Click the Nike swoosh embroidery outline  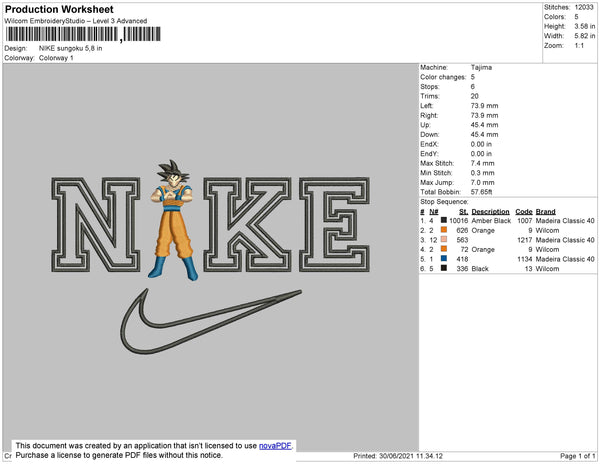[x=211, y=321]
